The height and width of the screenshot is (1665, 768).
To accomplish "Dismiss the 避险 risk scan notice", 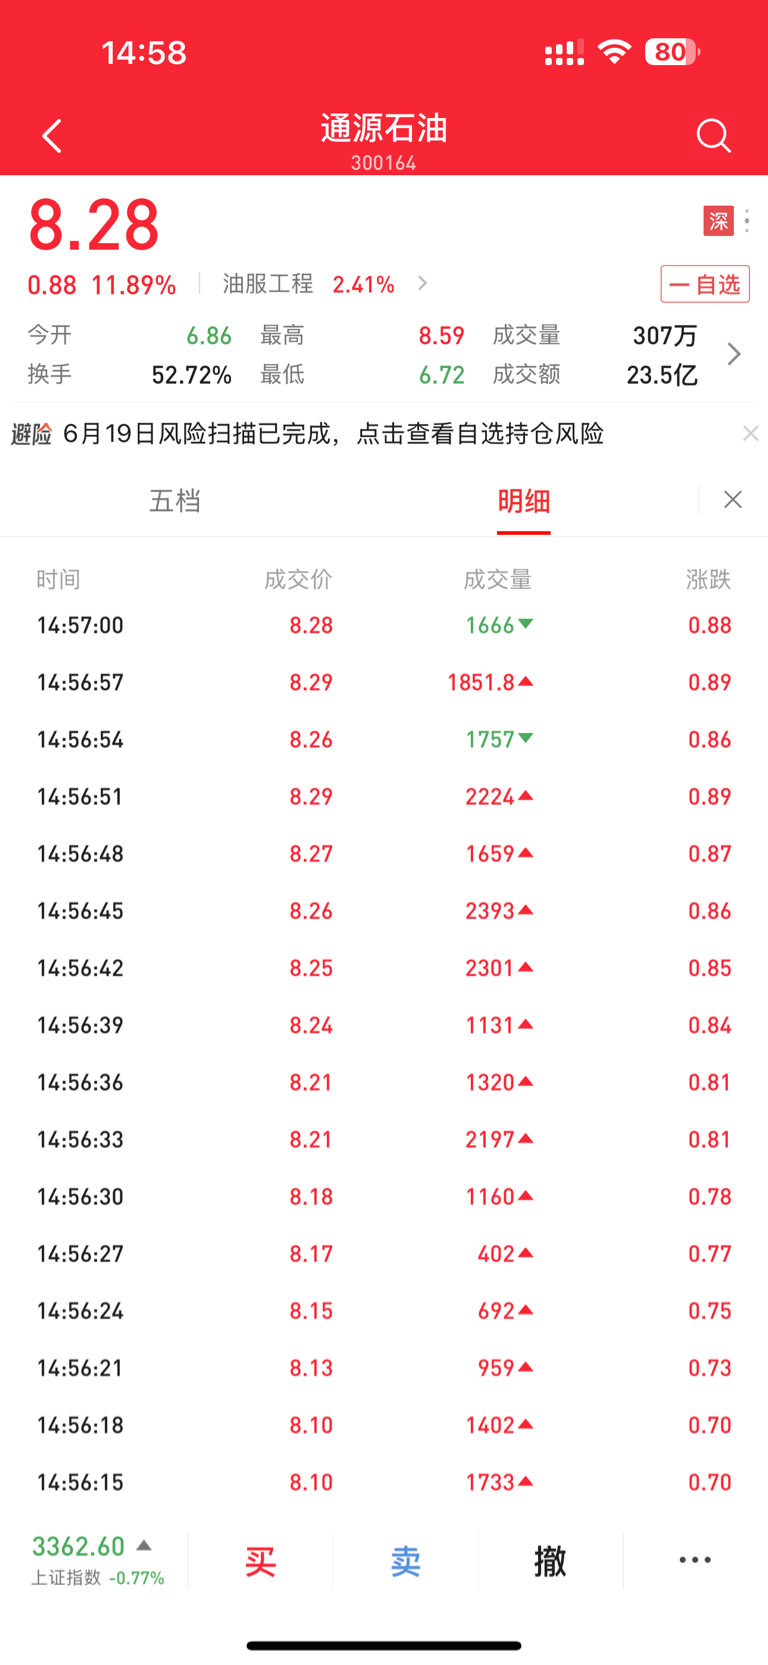I will [x=750, y=433].
